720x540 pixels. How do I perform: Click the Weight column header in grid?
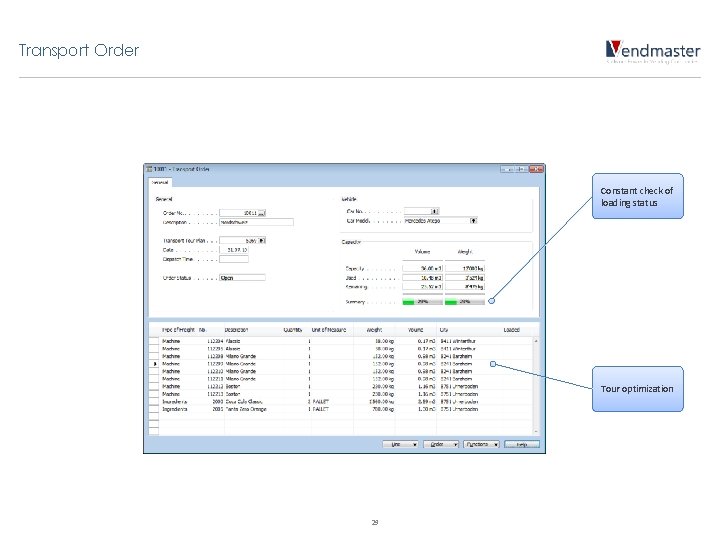[x=374, y=330]
